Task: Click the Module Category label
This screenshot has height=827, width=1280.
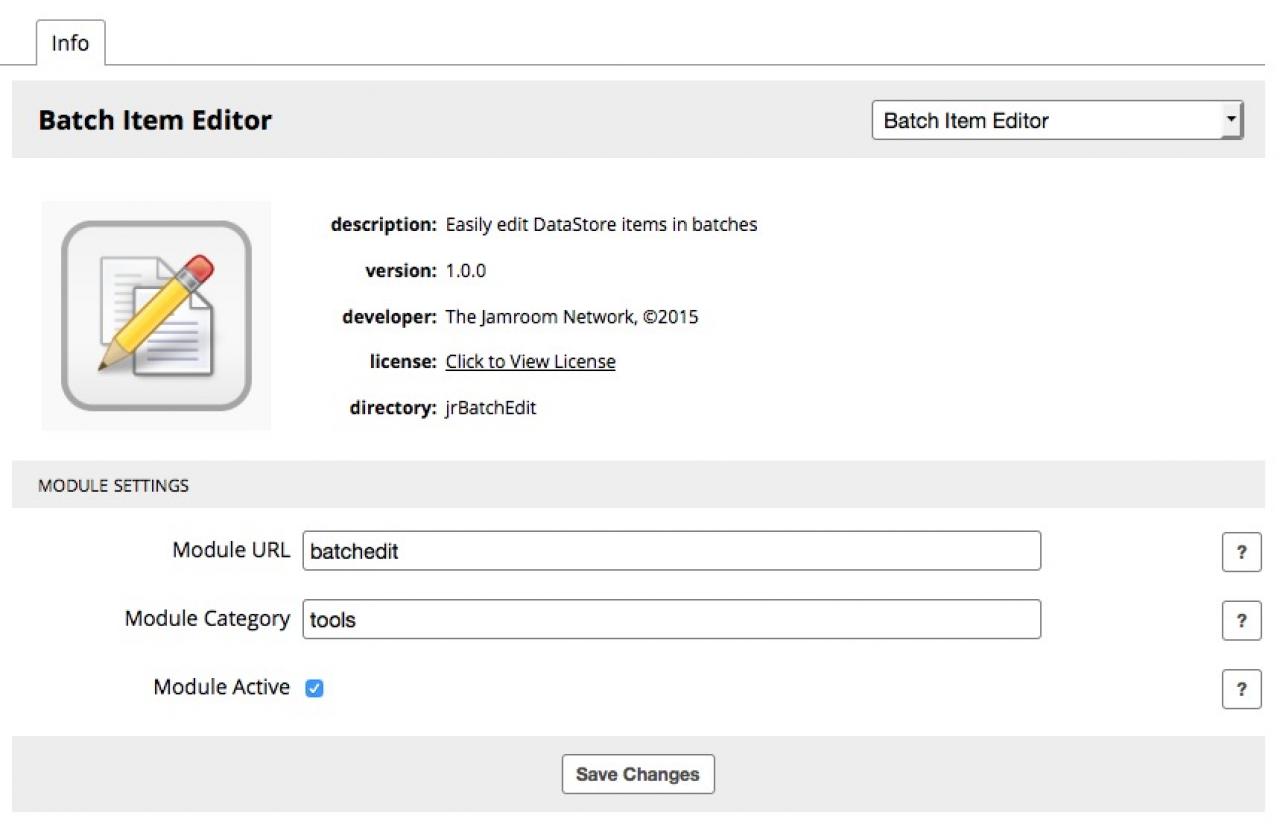Action: (207, 619)
